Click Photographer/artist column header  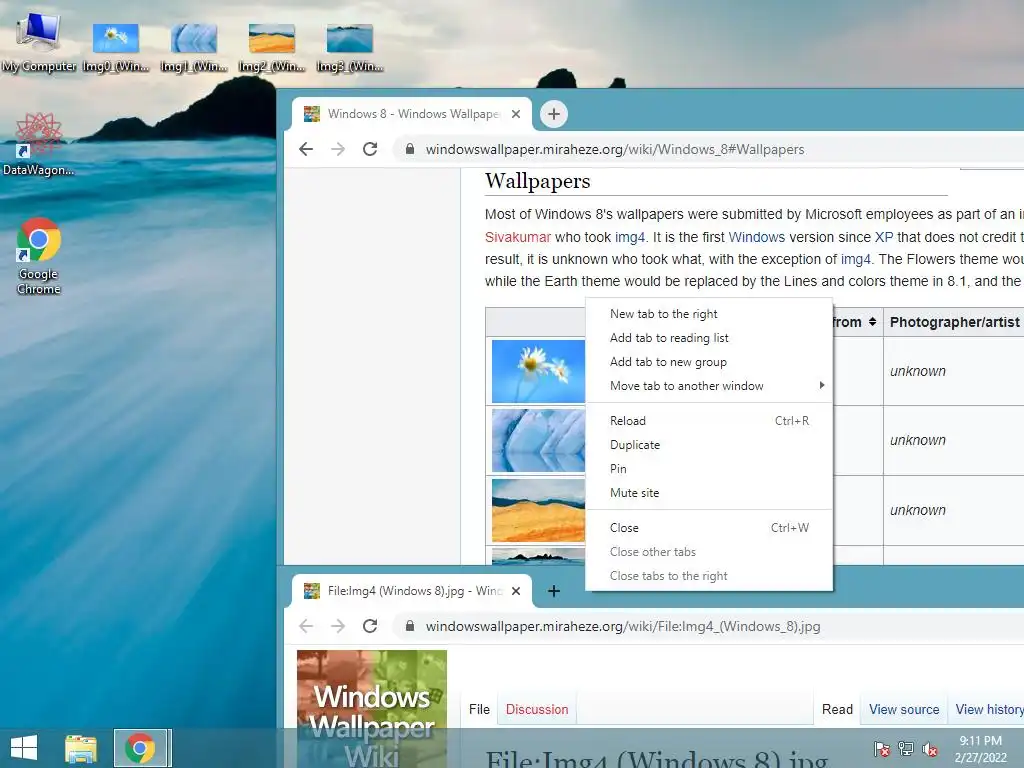(x=953, y=322)
